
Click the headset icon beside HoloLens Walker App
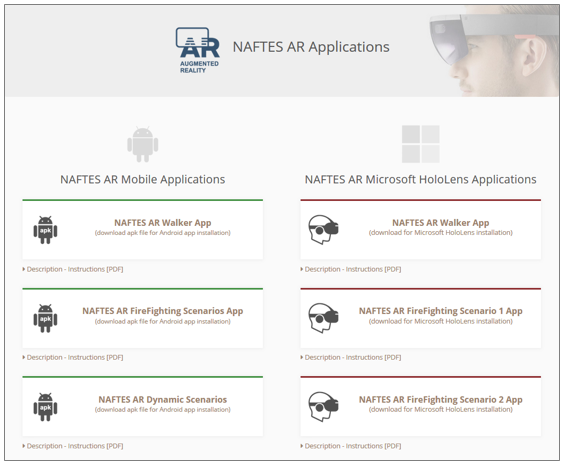coord(323,229)
